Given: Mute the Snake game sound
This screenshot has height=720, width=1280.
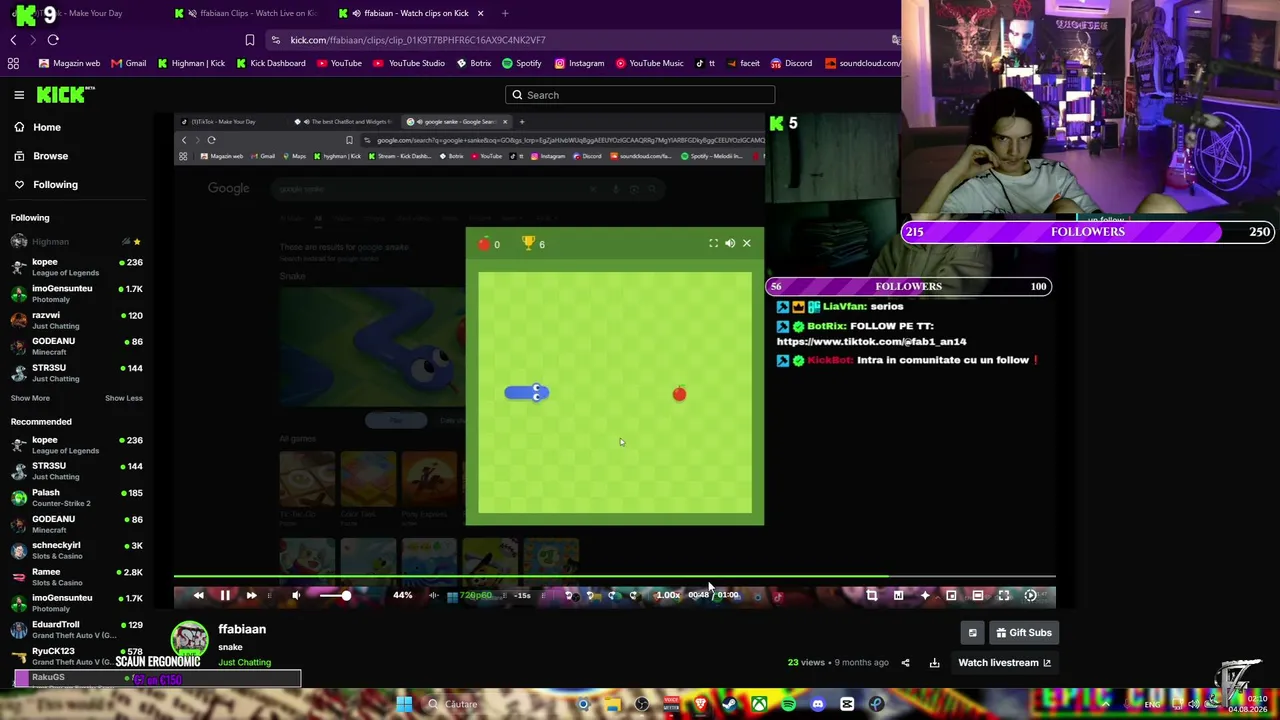Looking at the screenshot, I should click(730, 243).
